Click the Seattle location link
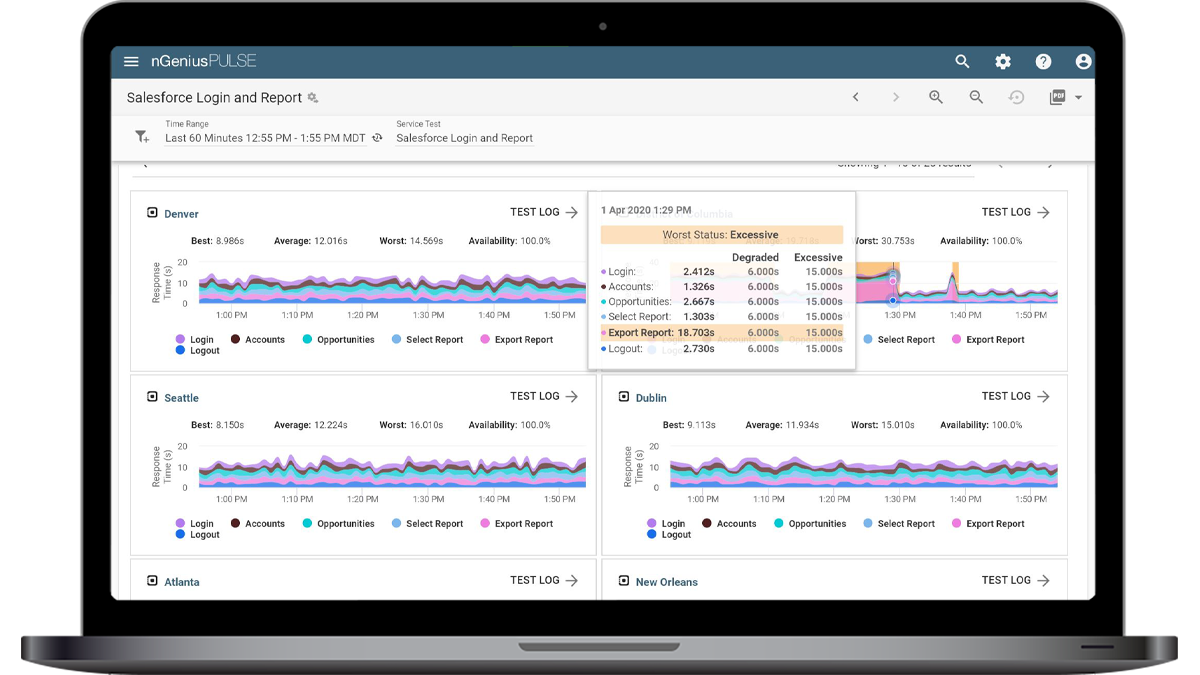The image size is (1200, 675). click(181, 398)
